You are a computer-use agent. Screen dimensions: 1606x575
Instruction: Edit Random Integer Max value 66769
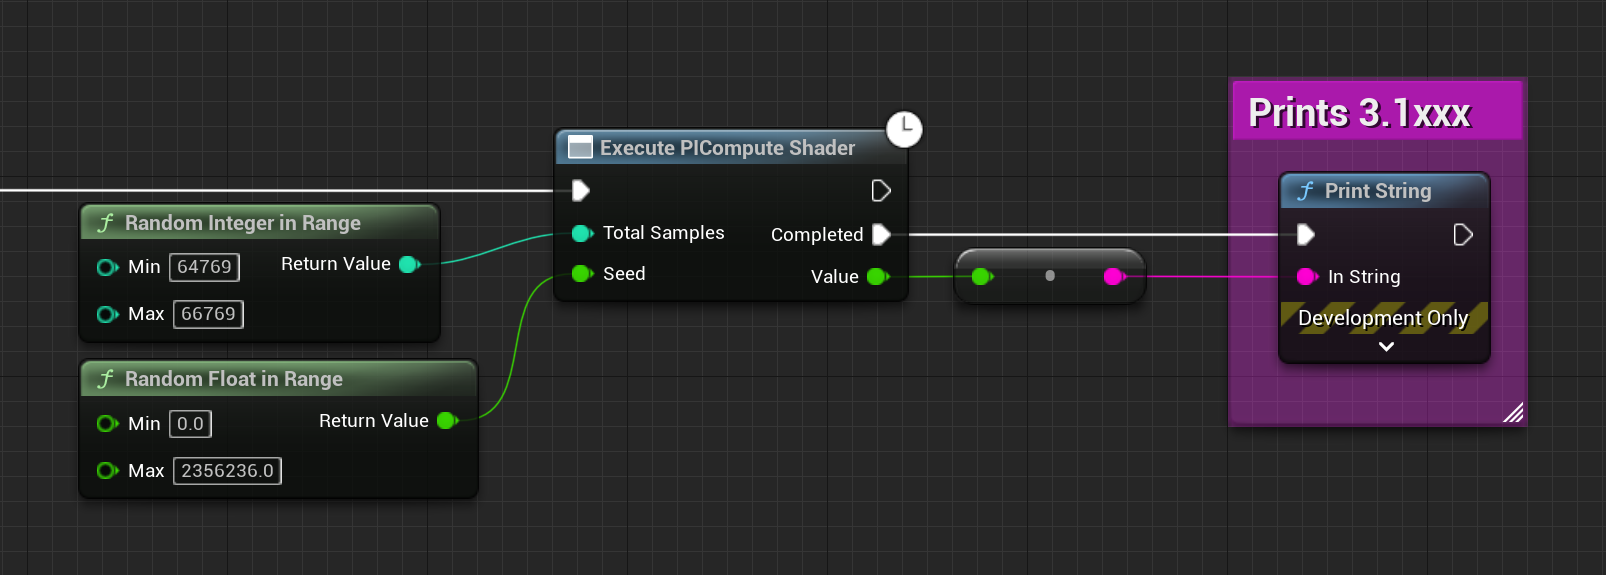coord(208,314)
